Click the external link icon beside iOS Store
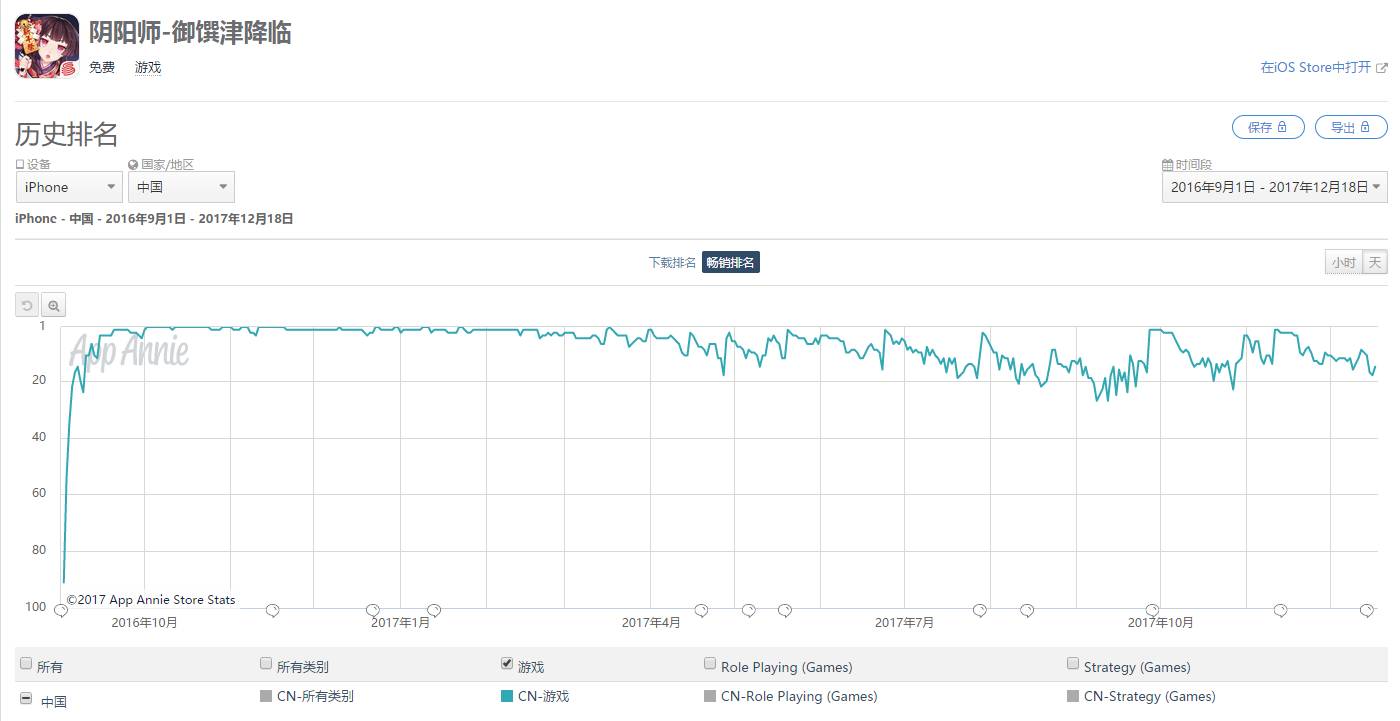Screen dimensions: 1400x721 coord(1382,68)
